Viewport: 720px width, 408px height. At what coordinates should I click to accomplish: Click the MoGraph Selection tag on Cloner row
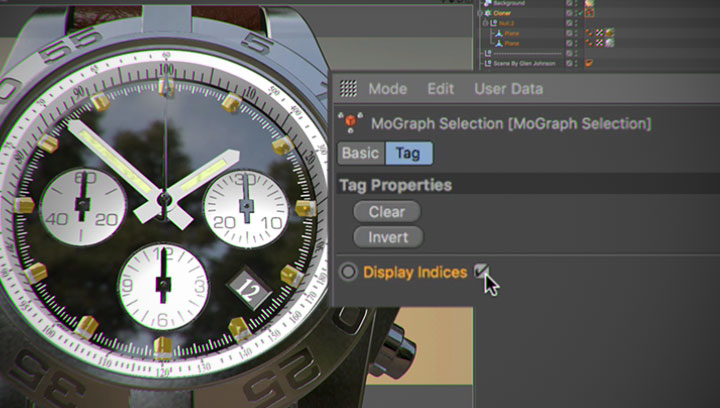(x=590, y=14)
